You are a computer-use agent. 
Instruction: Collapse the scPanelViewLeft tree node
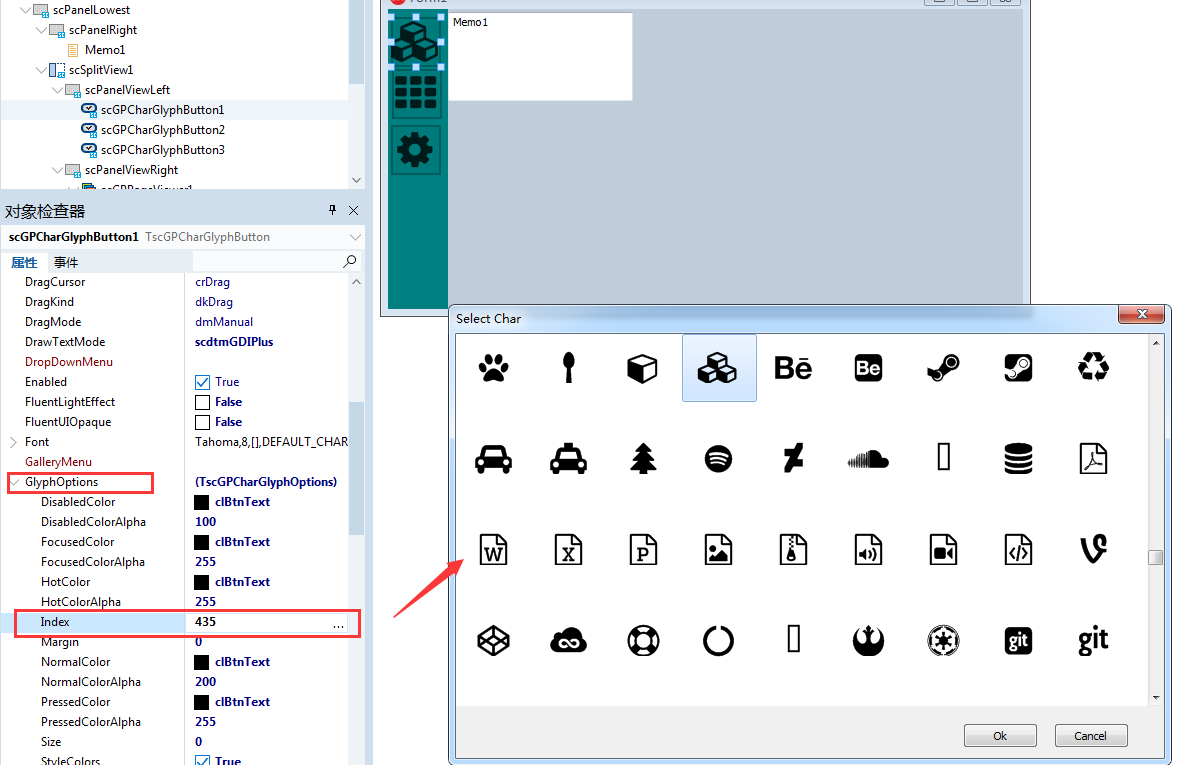[x=58, y=90]
